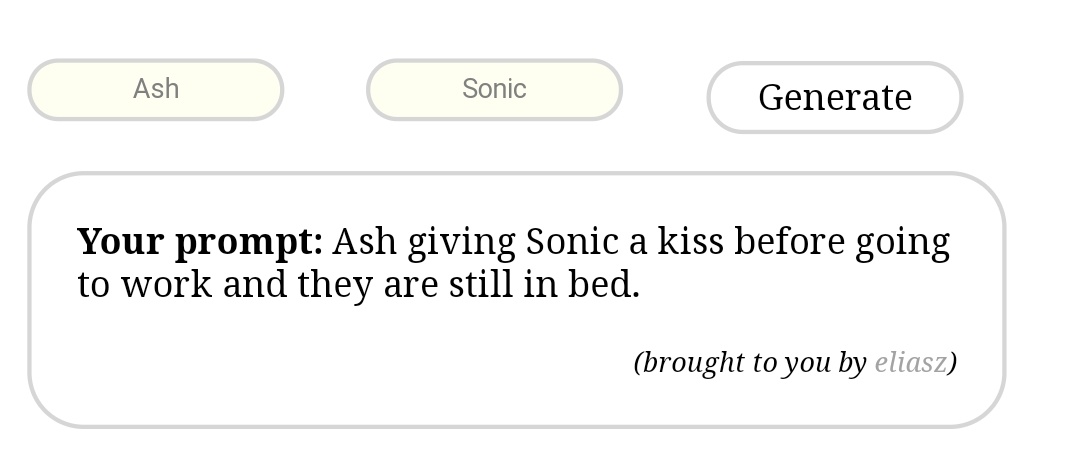Click the Generate button

click(x=834, y=98)
